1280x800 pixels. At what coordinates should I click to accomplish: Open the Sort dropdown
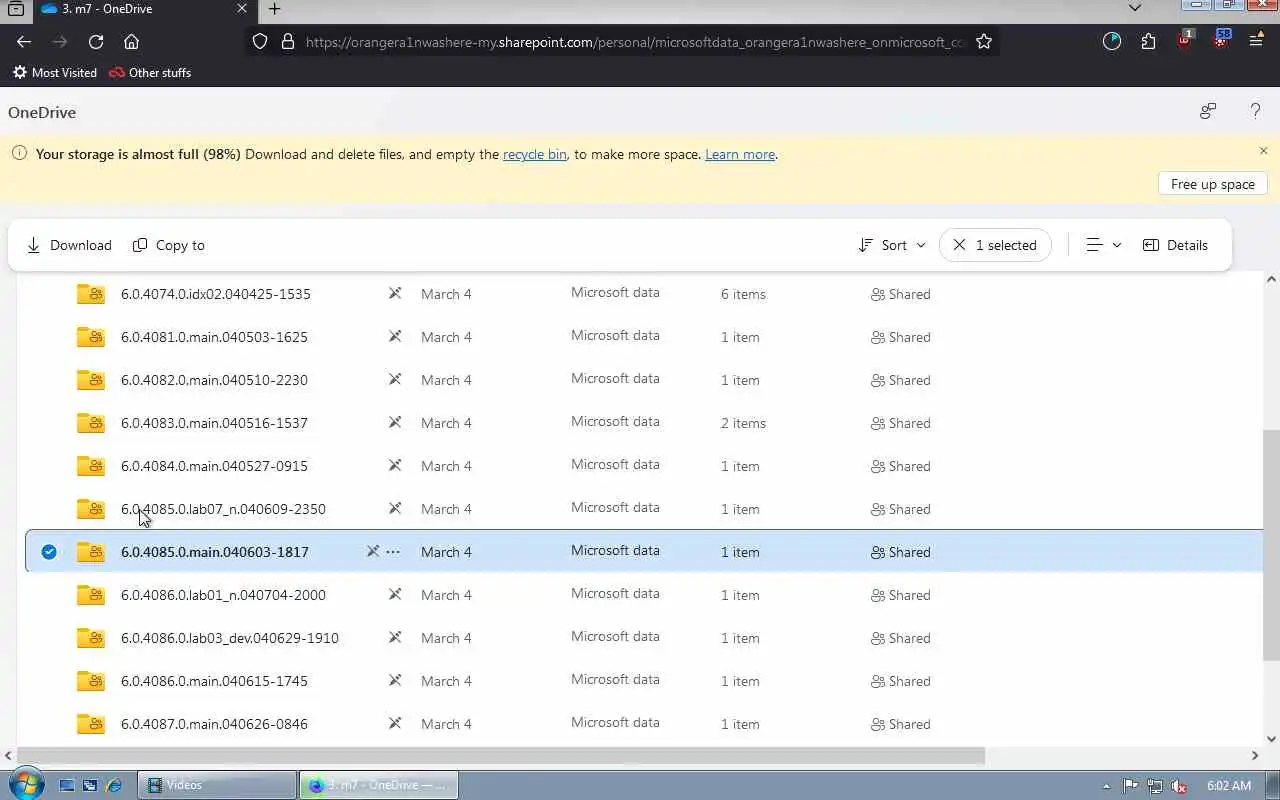click(892, 245)
